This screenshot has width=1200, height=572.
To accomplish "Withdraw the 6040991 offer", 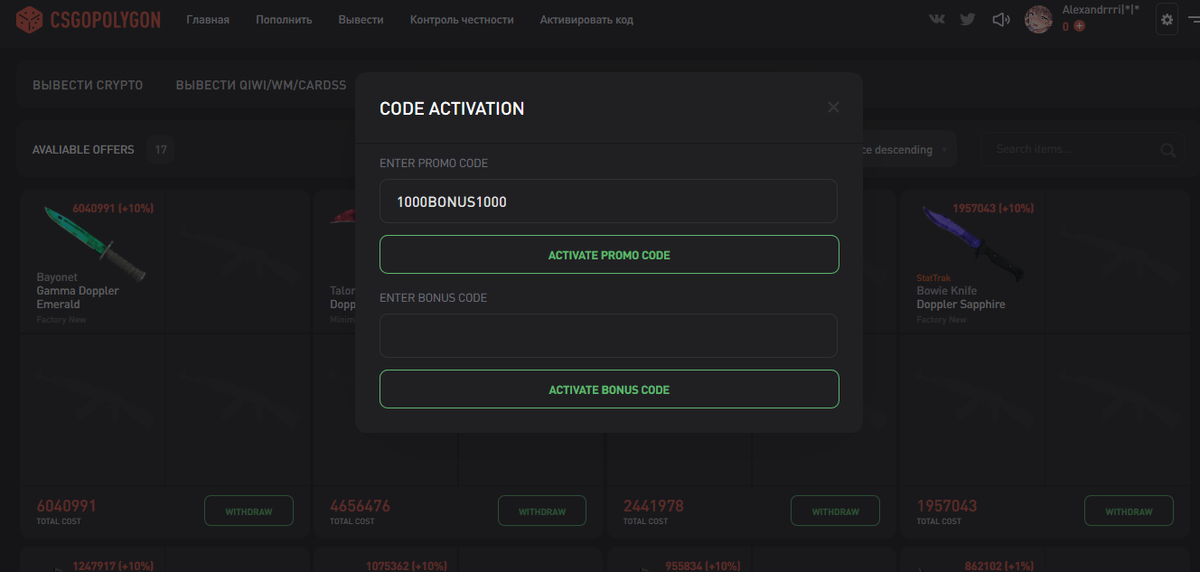I will tap(249, 511).
